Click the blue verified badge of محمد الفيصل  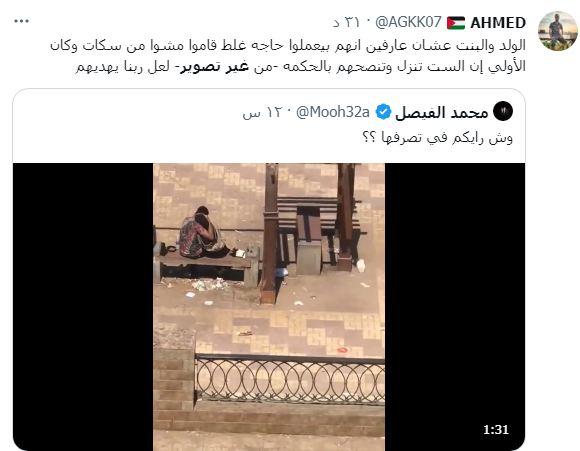383,112
